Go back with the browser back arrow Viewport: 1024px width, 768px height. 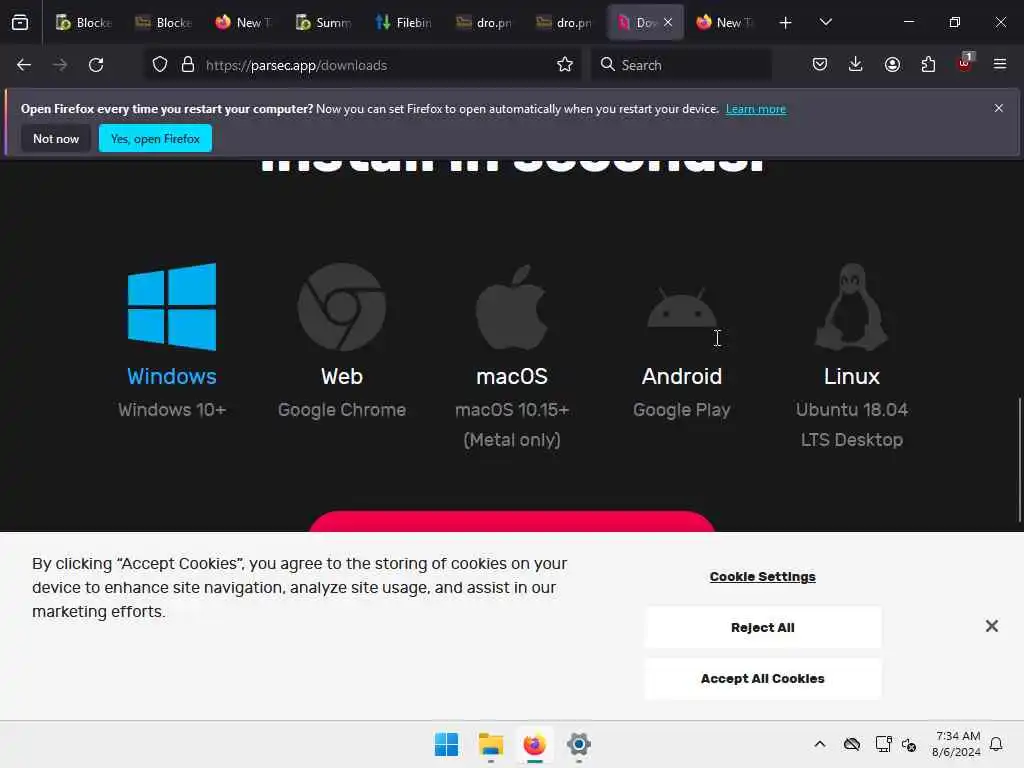[24, 65]
